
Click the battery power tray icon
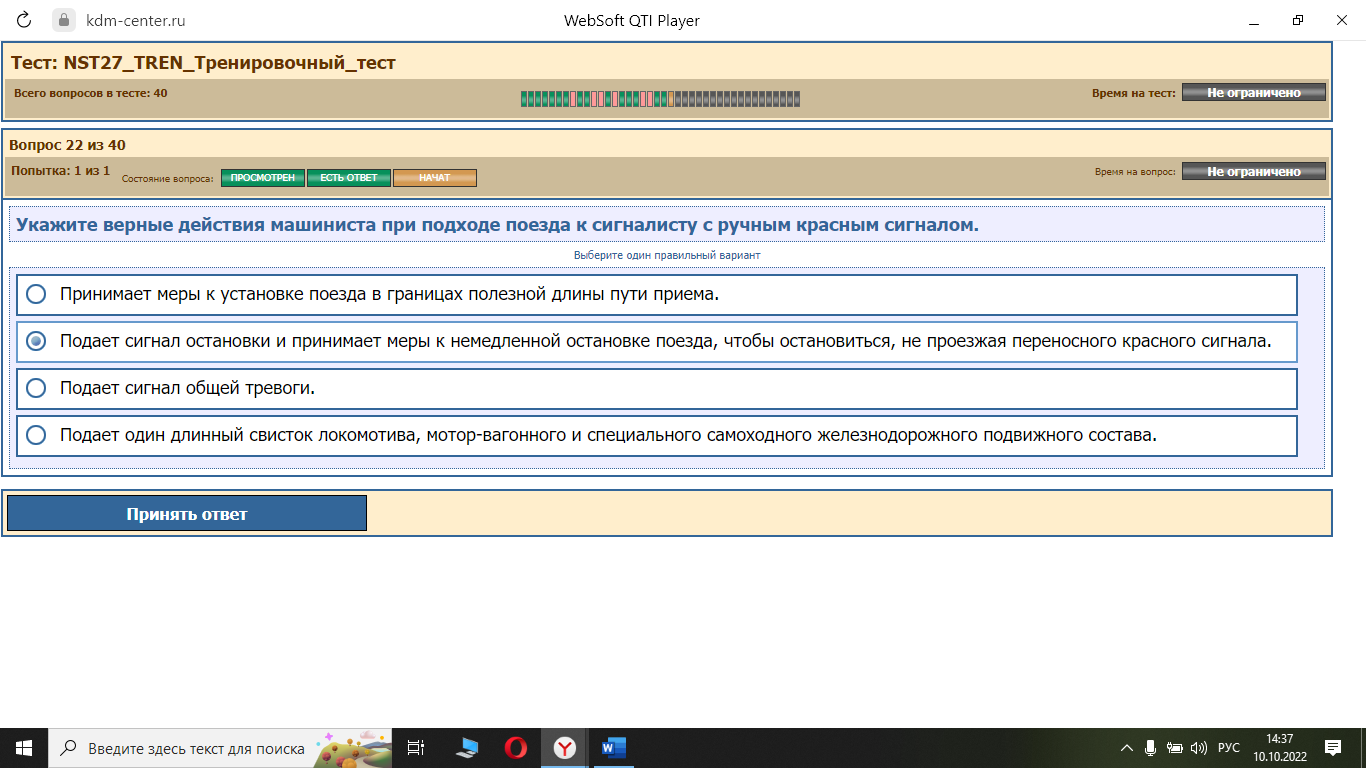[1175, 747]
